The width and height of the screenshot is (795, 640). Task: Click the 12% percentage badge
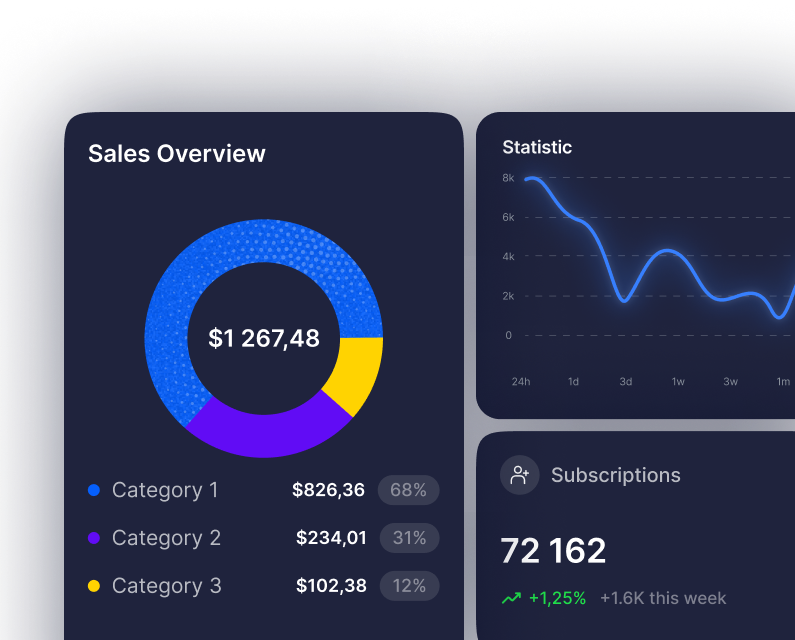[x=409, y=586]
